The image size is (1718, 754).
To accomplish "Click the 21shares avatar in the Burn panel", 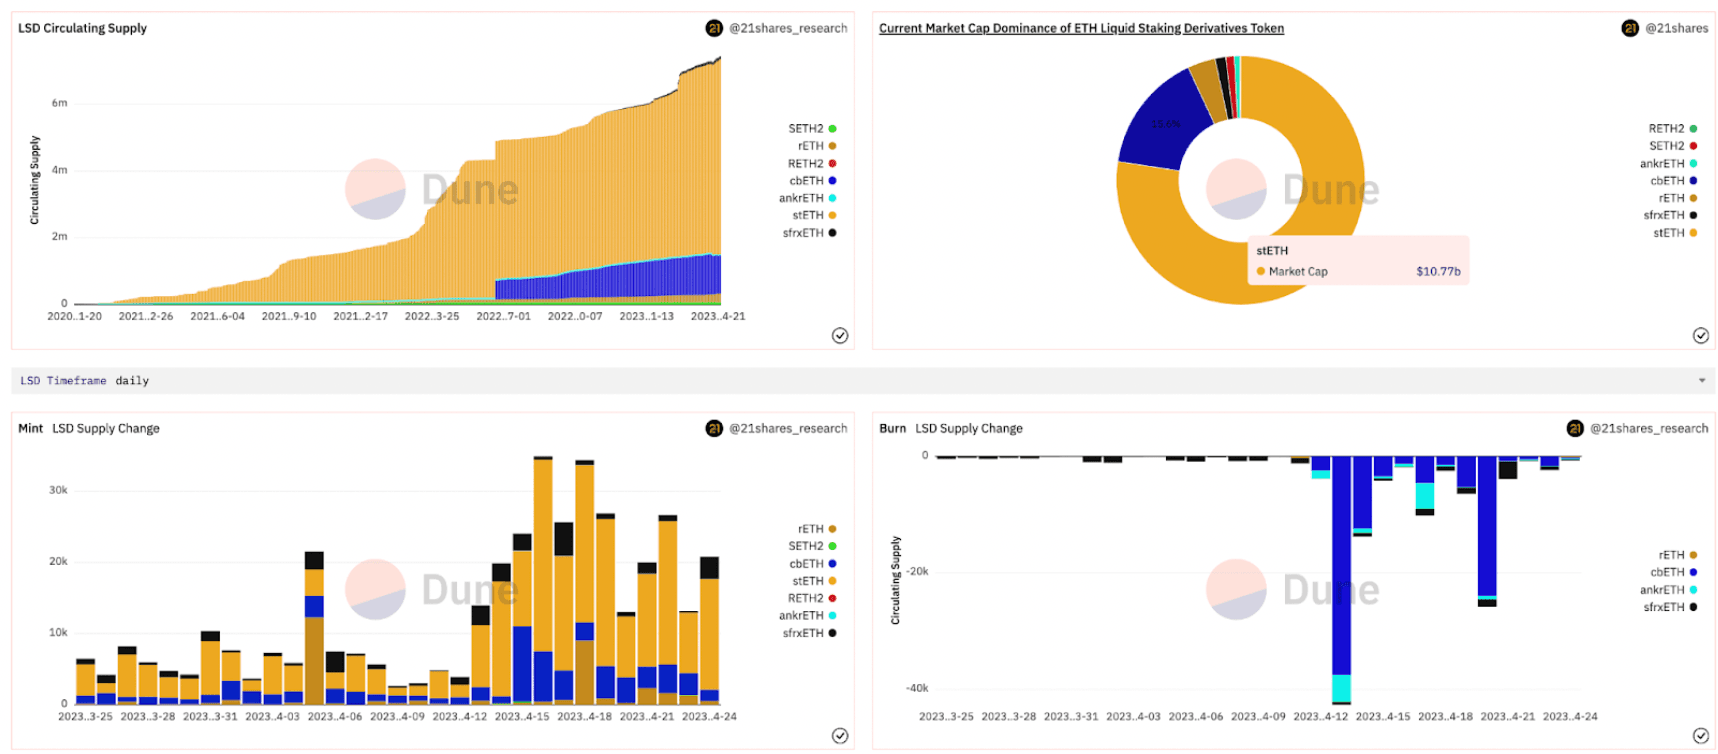I will point(1575,428).
